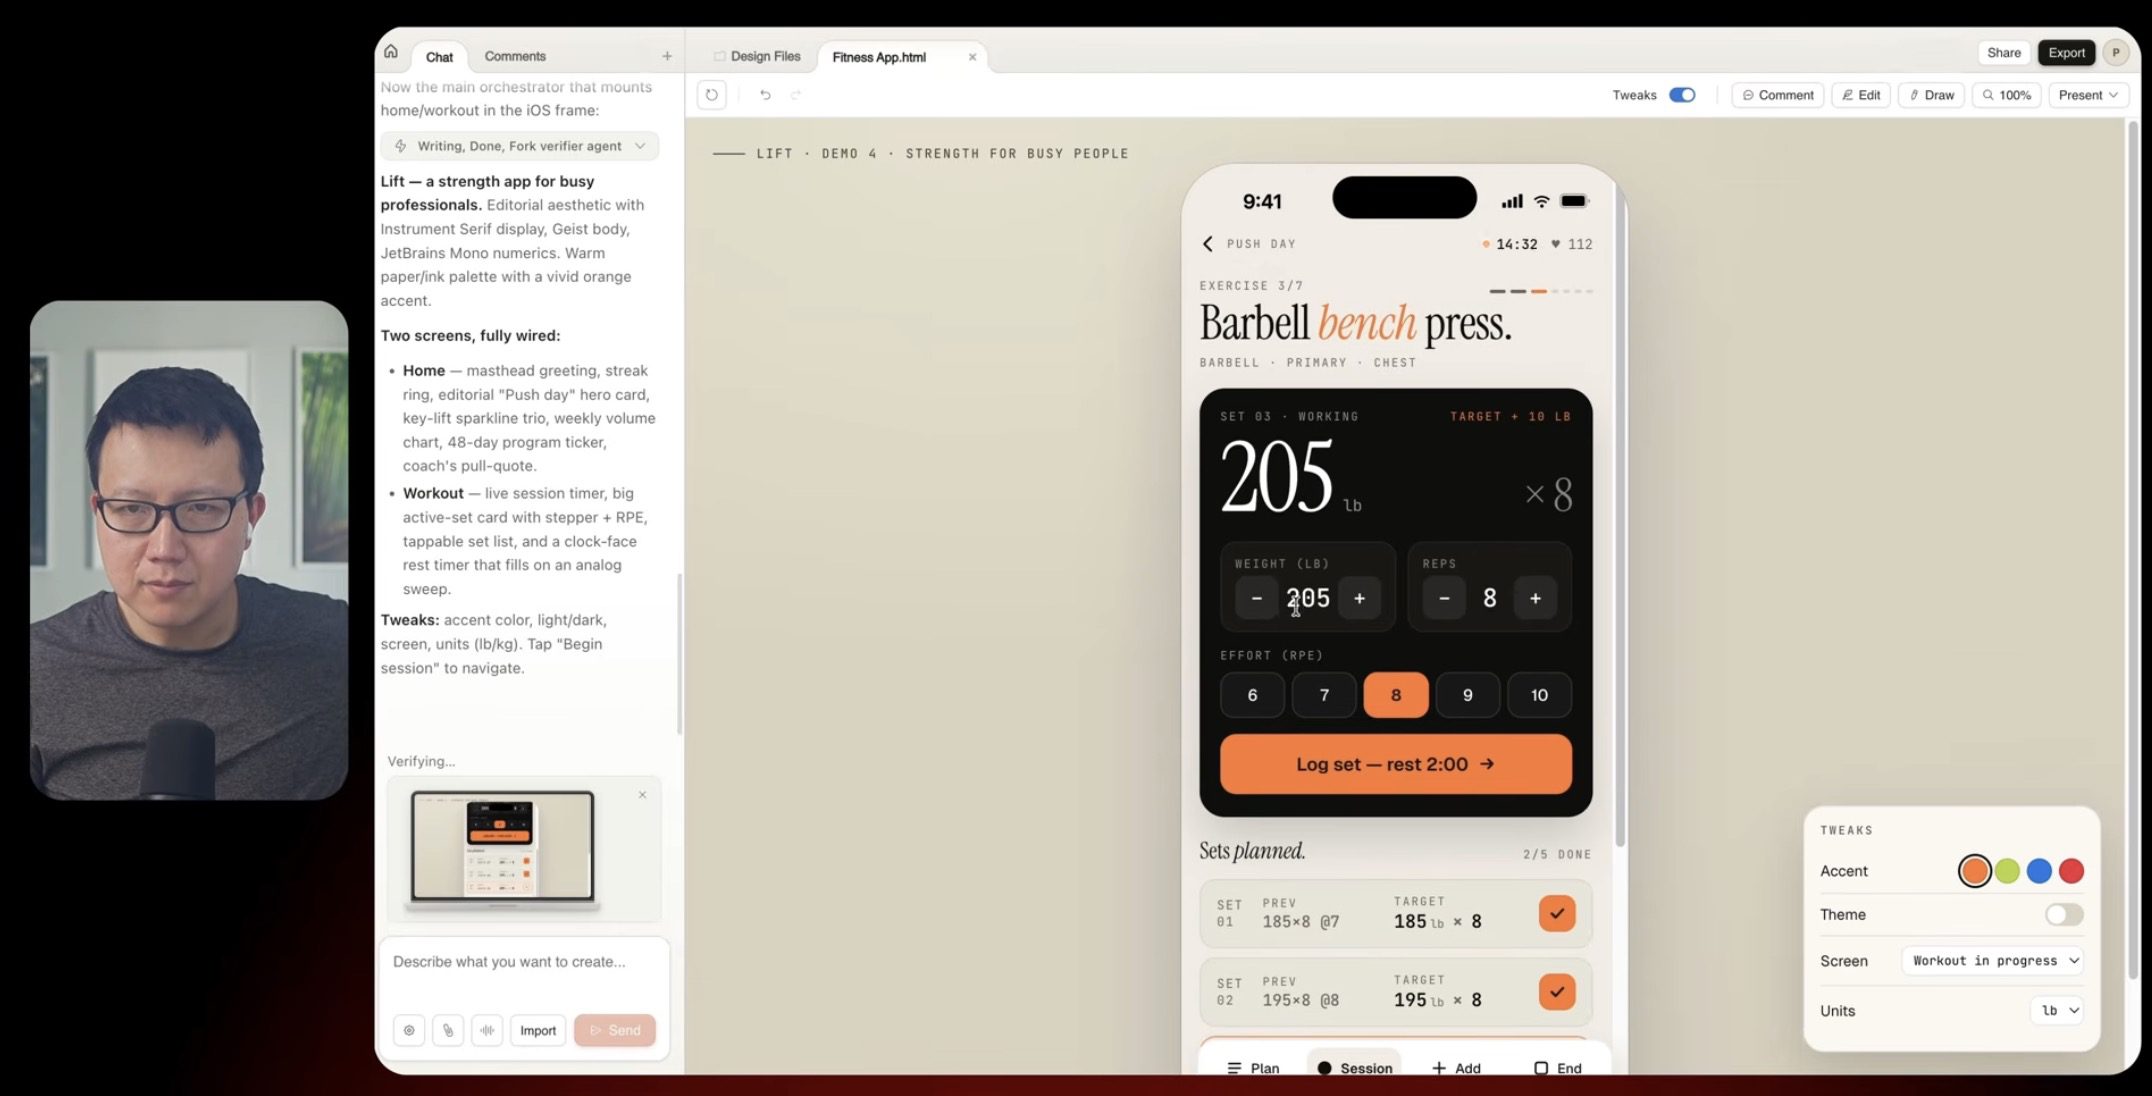The height and width of the screenshot is (1096, 2152).
Task: Open the Screen dropdown showing Workout in progress
Action: (1992, 960)
